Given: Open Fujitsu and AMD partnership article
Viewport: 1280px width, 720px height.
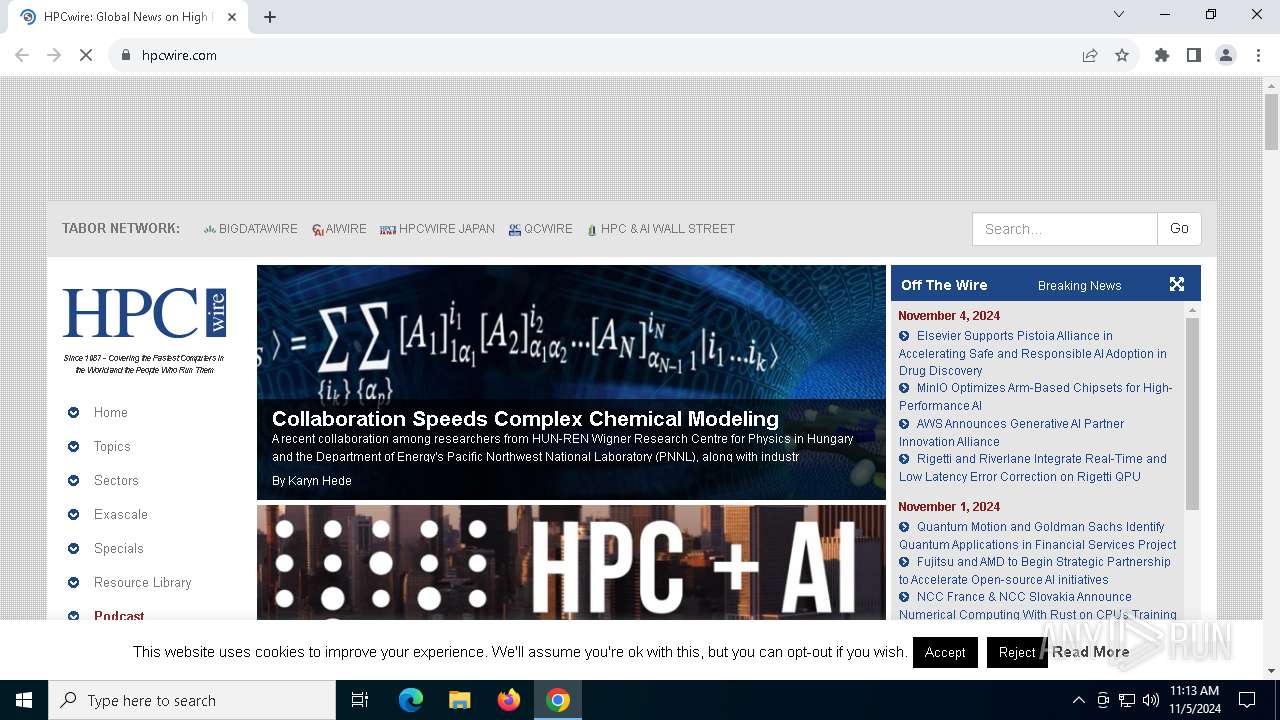Looking at the screenshot, I should (x=1034, y=570).
